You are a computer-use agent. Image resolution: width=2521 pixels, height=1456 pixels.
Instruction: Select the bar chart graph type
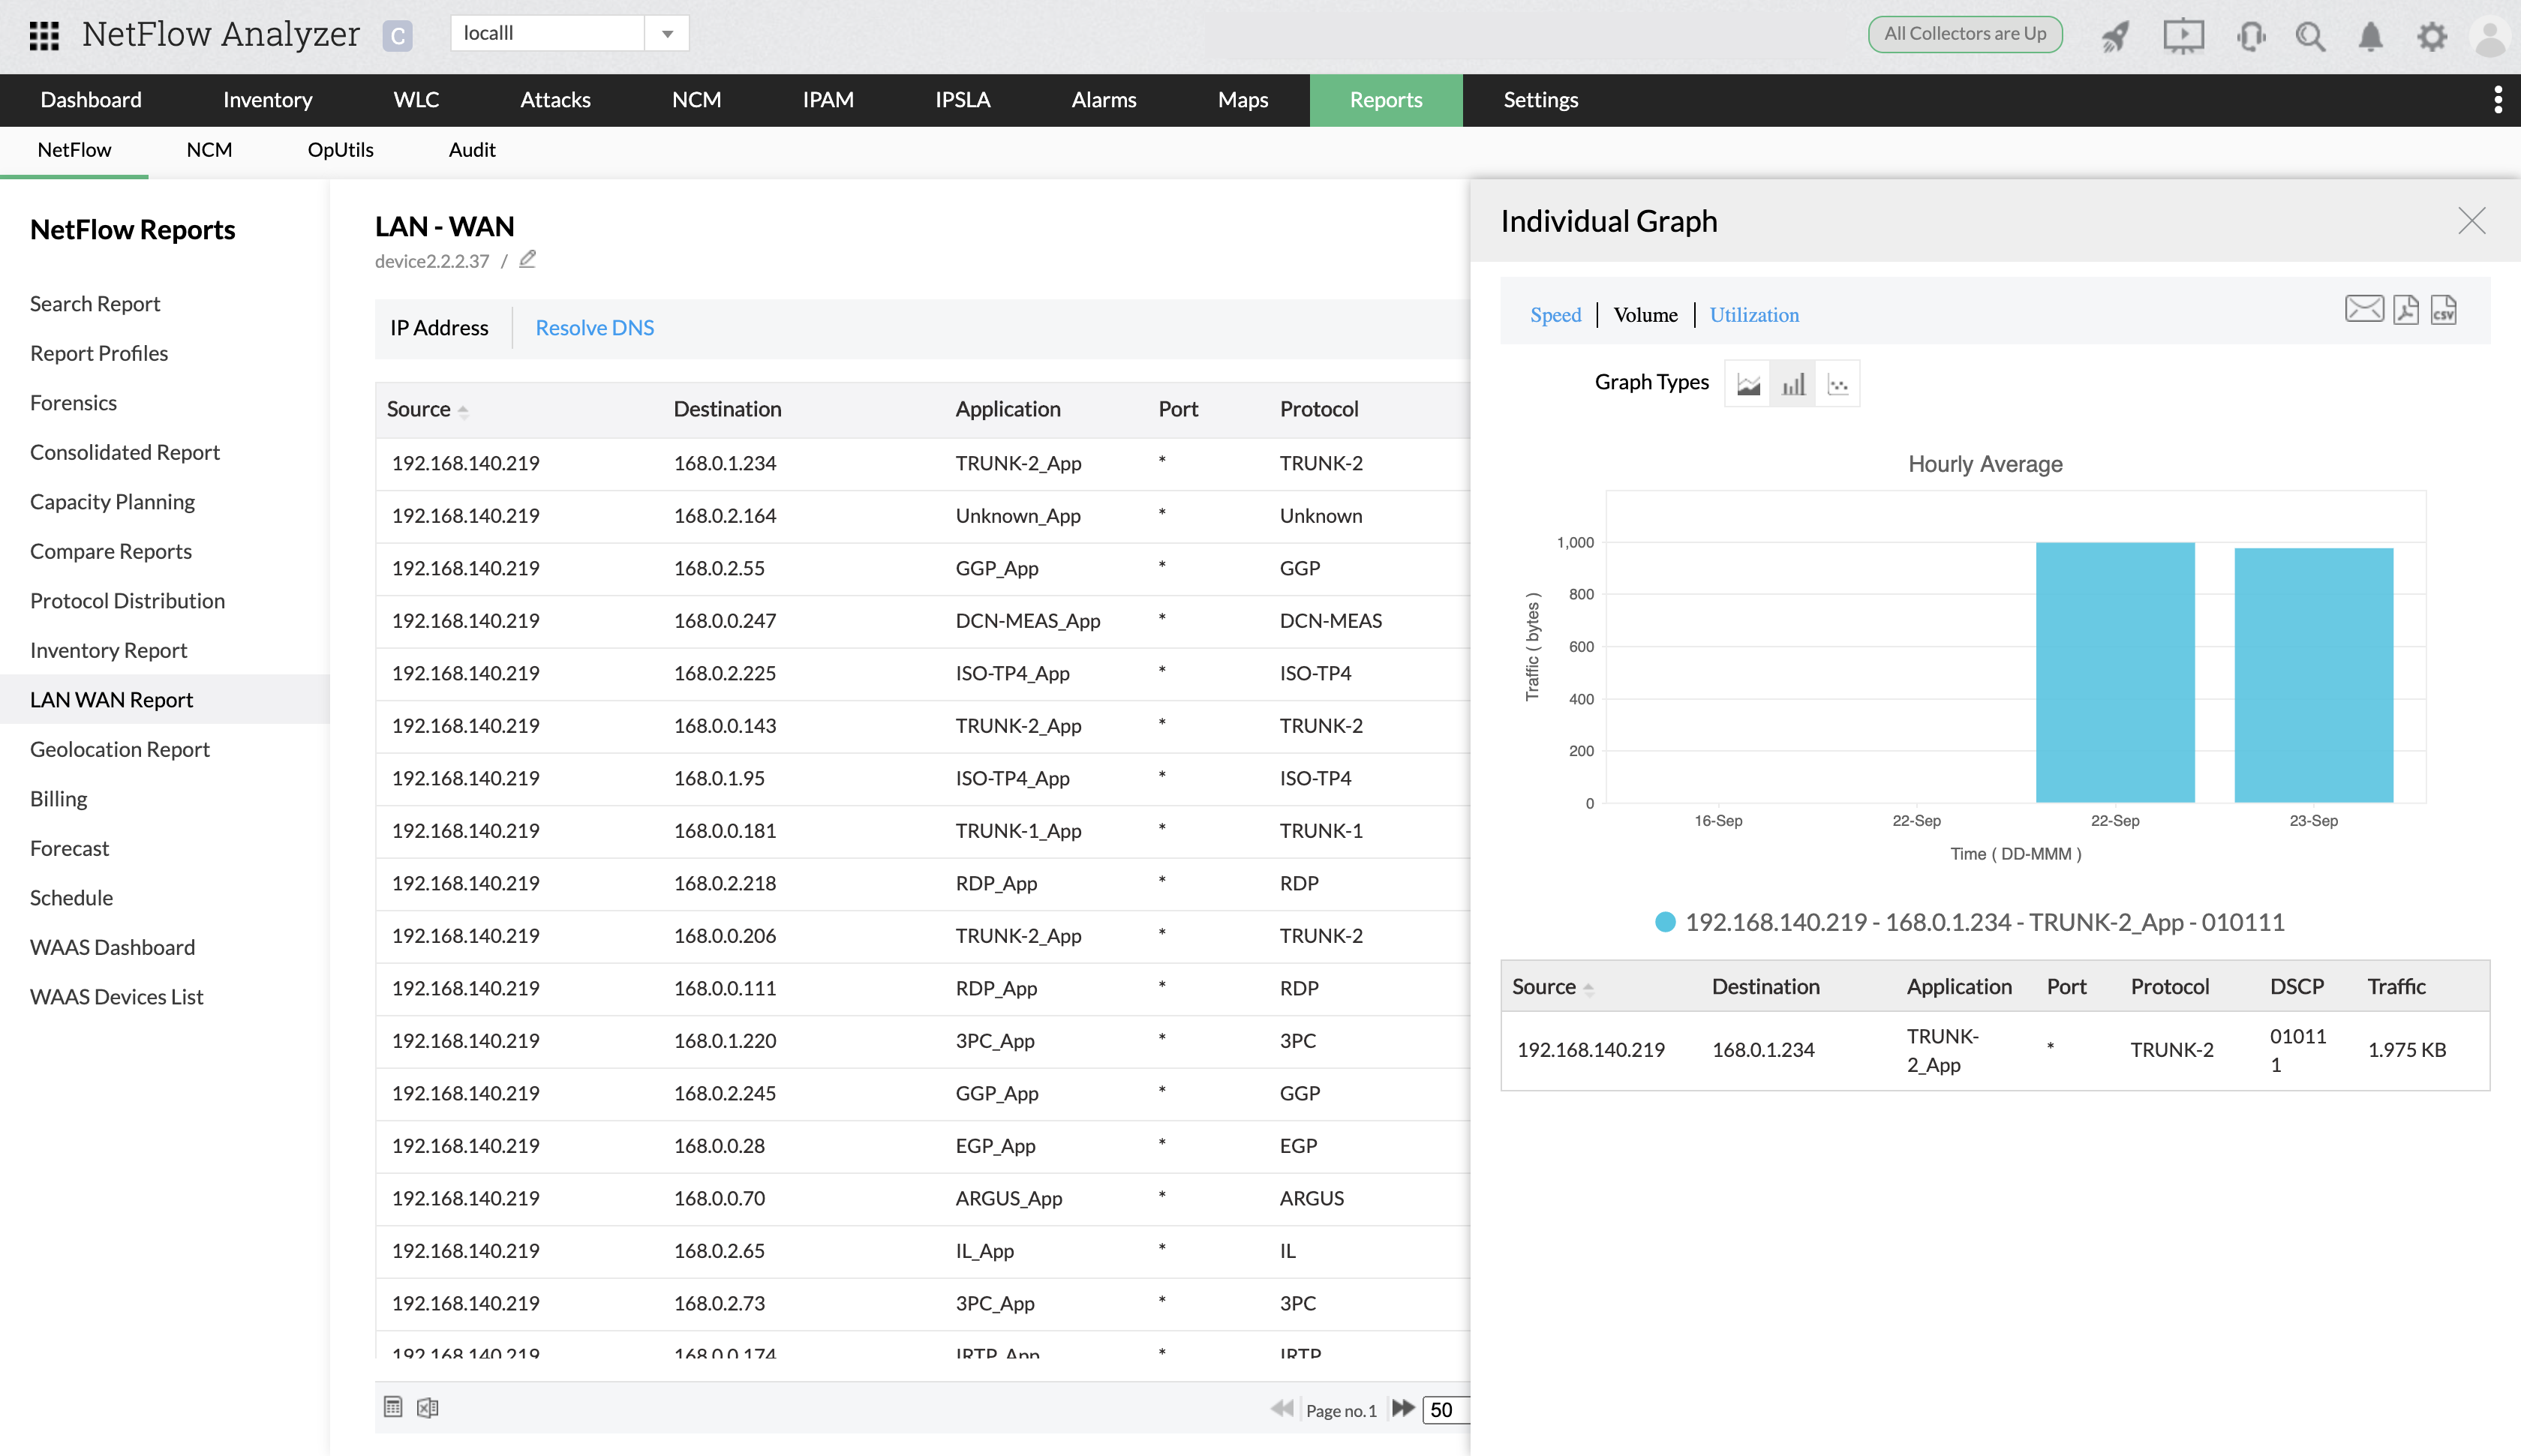tap(1793, 384)
